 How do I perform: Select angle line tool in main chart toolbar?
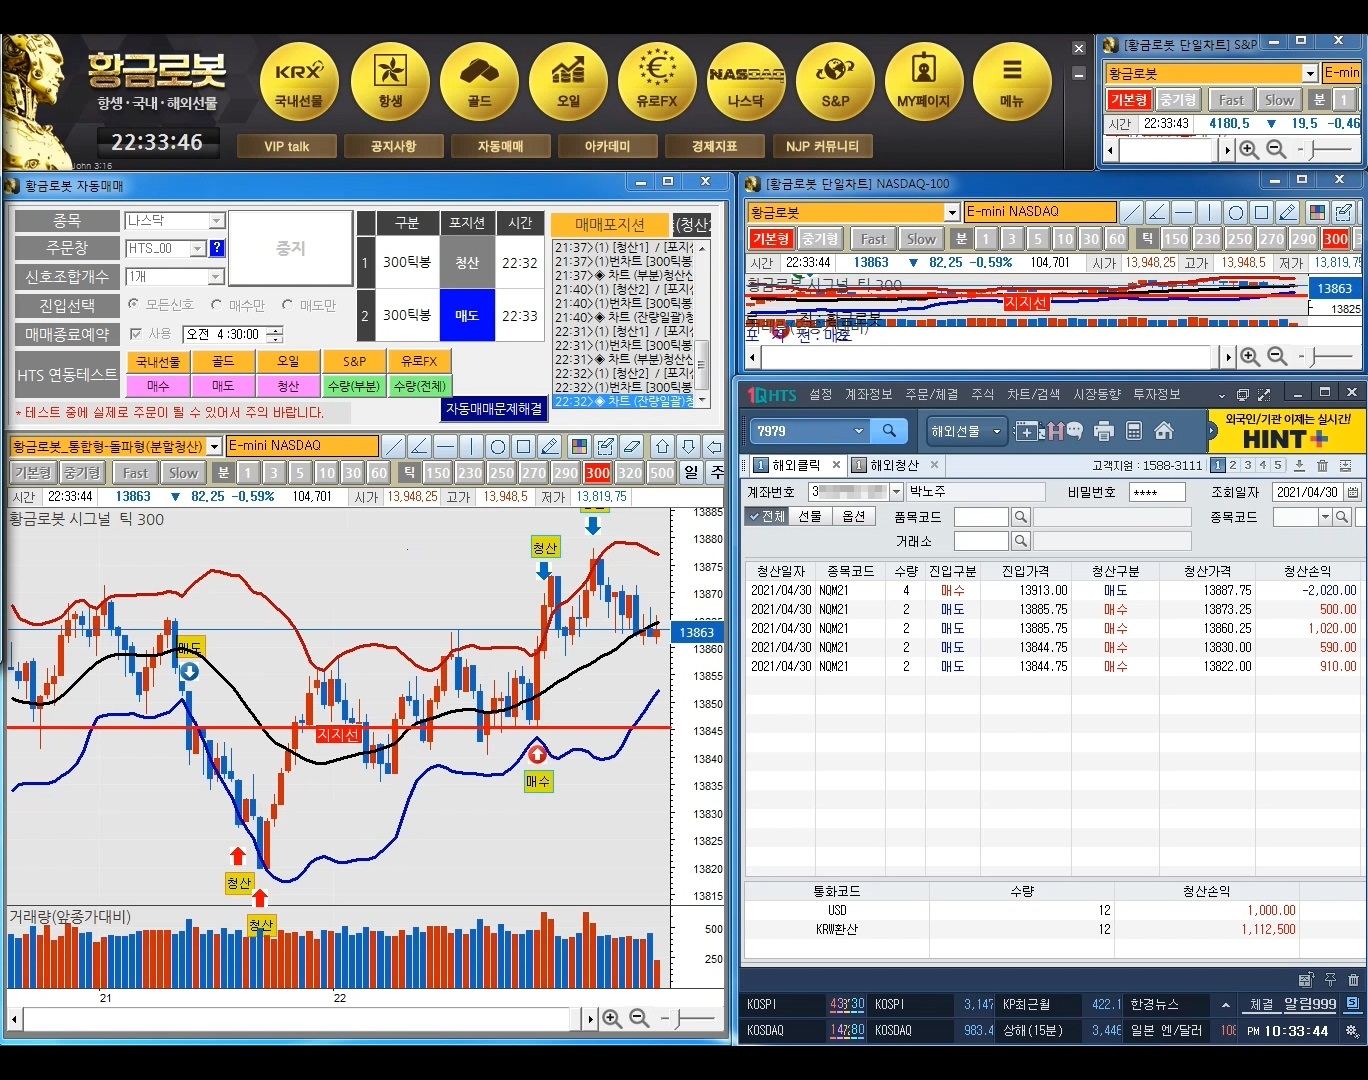pyautogui.click(x=420, y=446)
